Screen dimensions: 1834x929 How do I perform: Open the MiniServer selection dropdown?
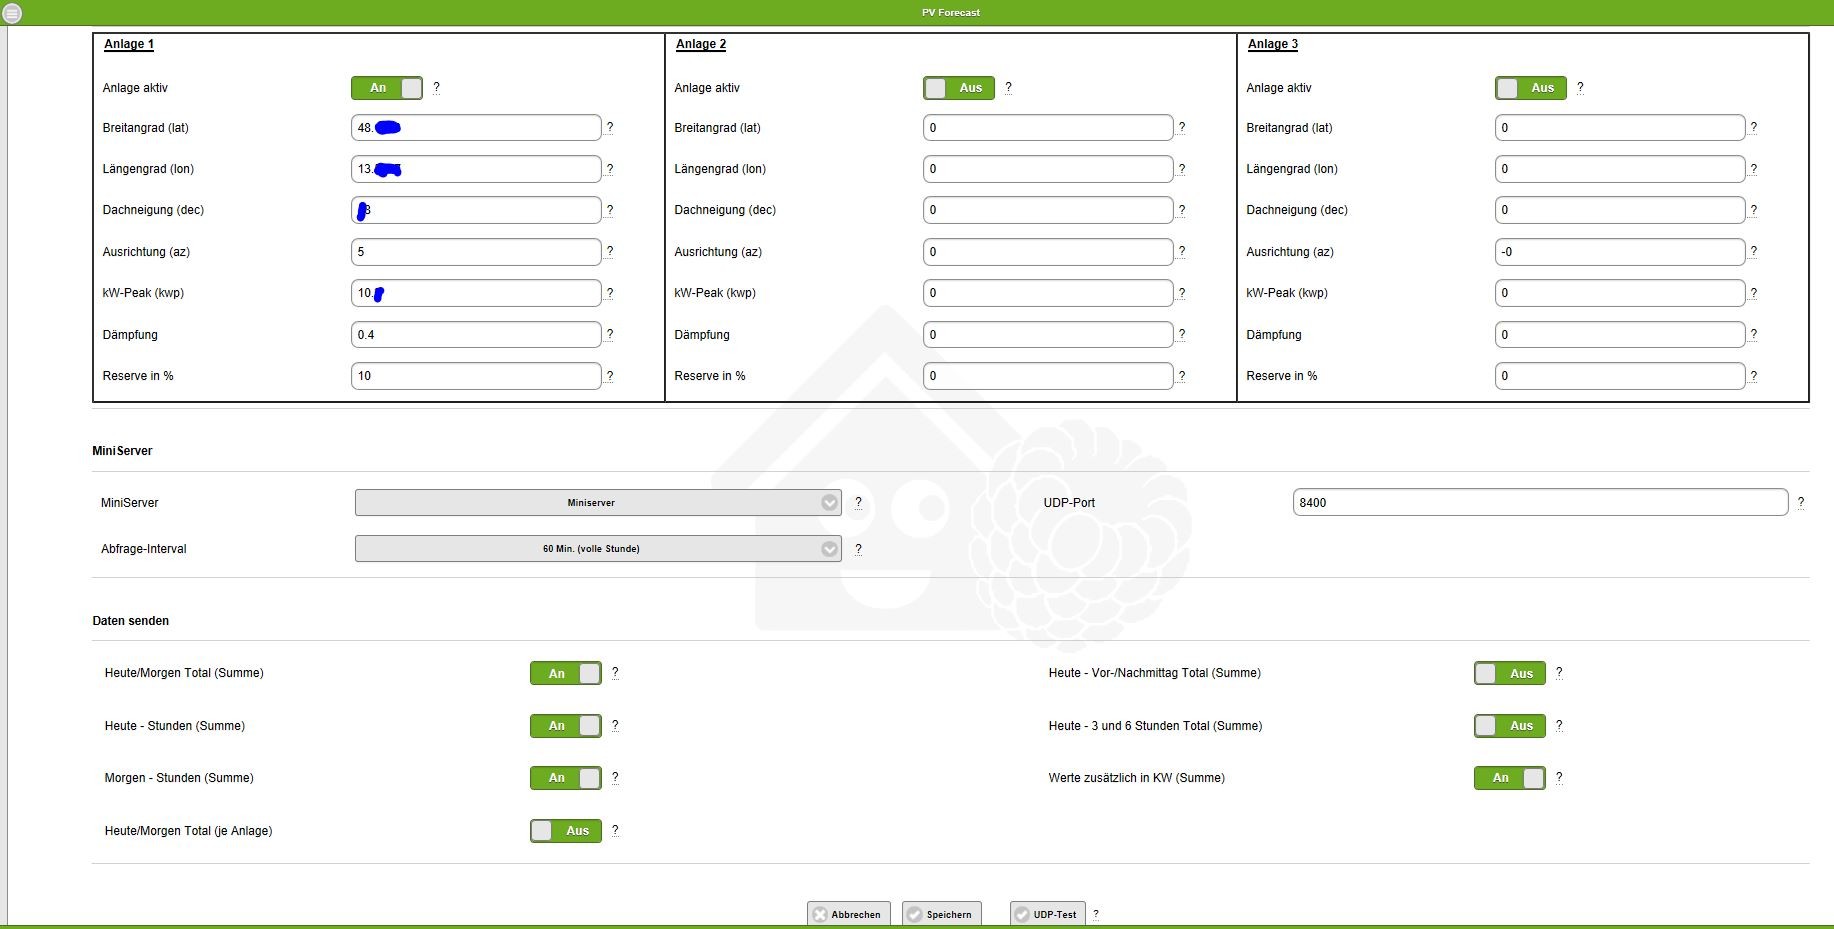click(597, 503)
